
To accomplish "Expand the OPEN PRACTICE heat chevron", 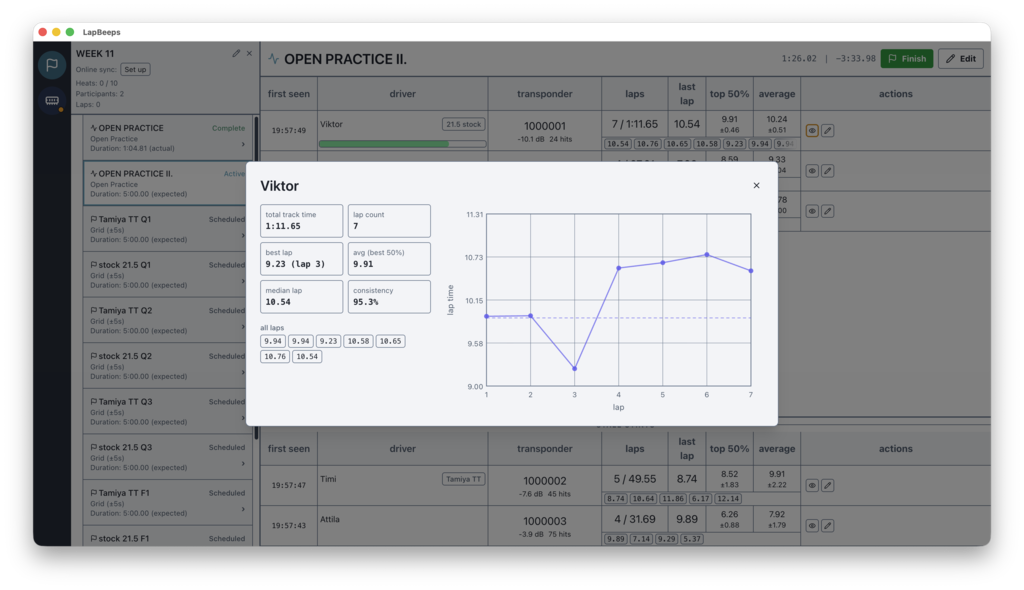I will [243, 144].
